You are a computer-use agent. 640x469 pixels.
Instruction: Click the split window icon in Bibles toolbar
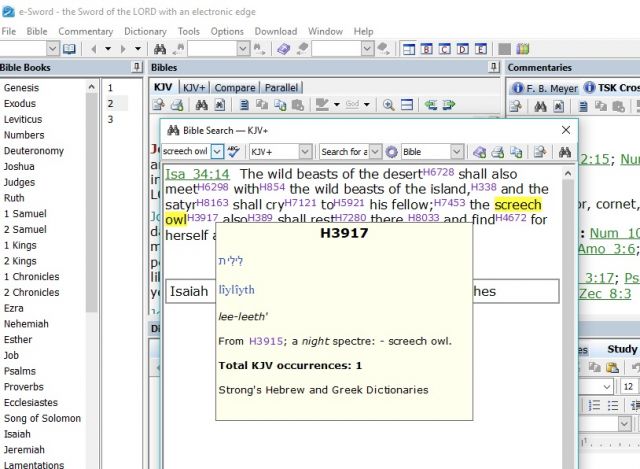(x=407, y=105)
